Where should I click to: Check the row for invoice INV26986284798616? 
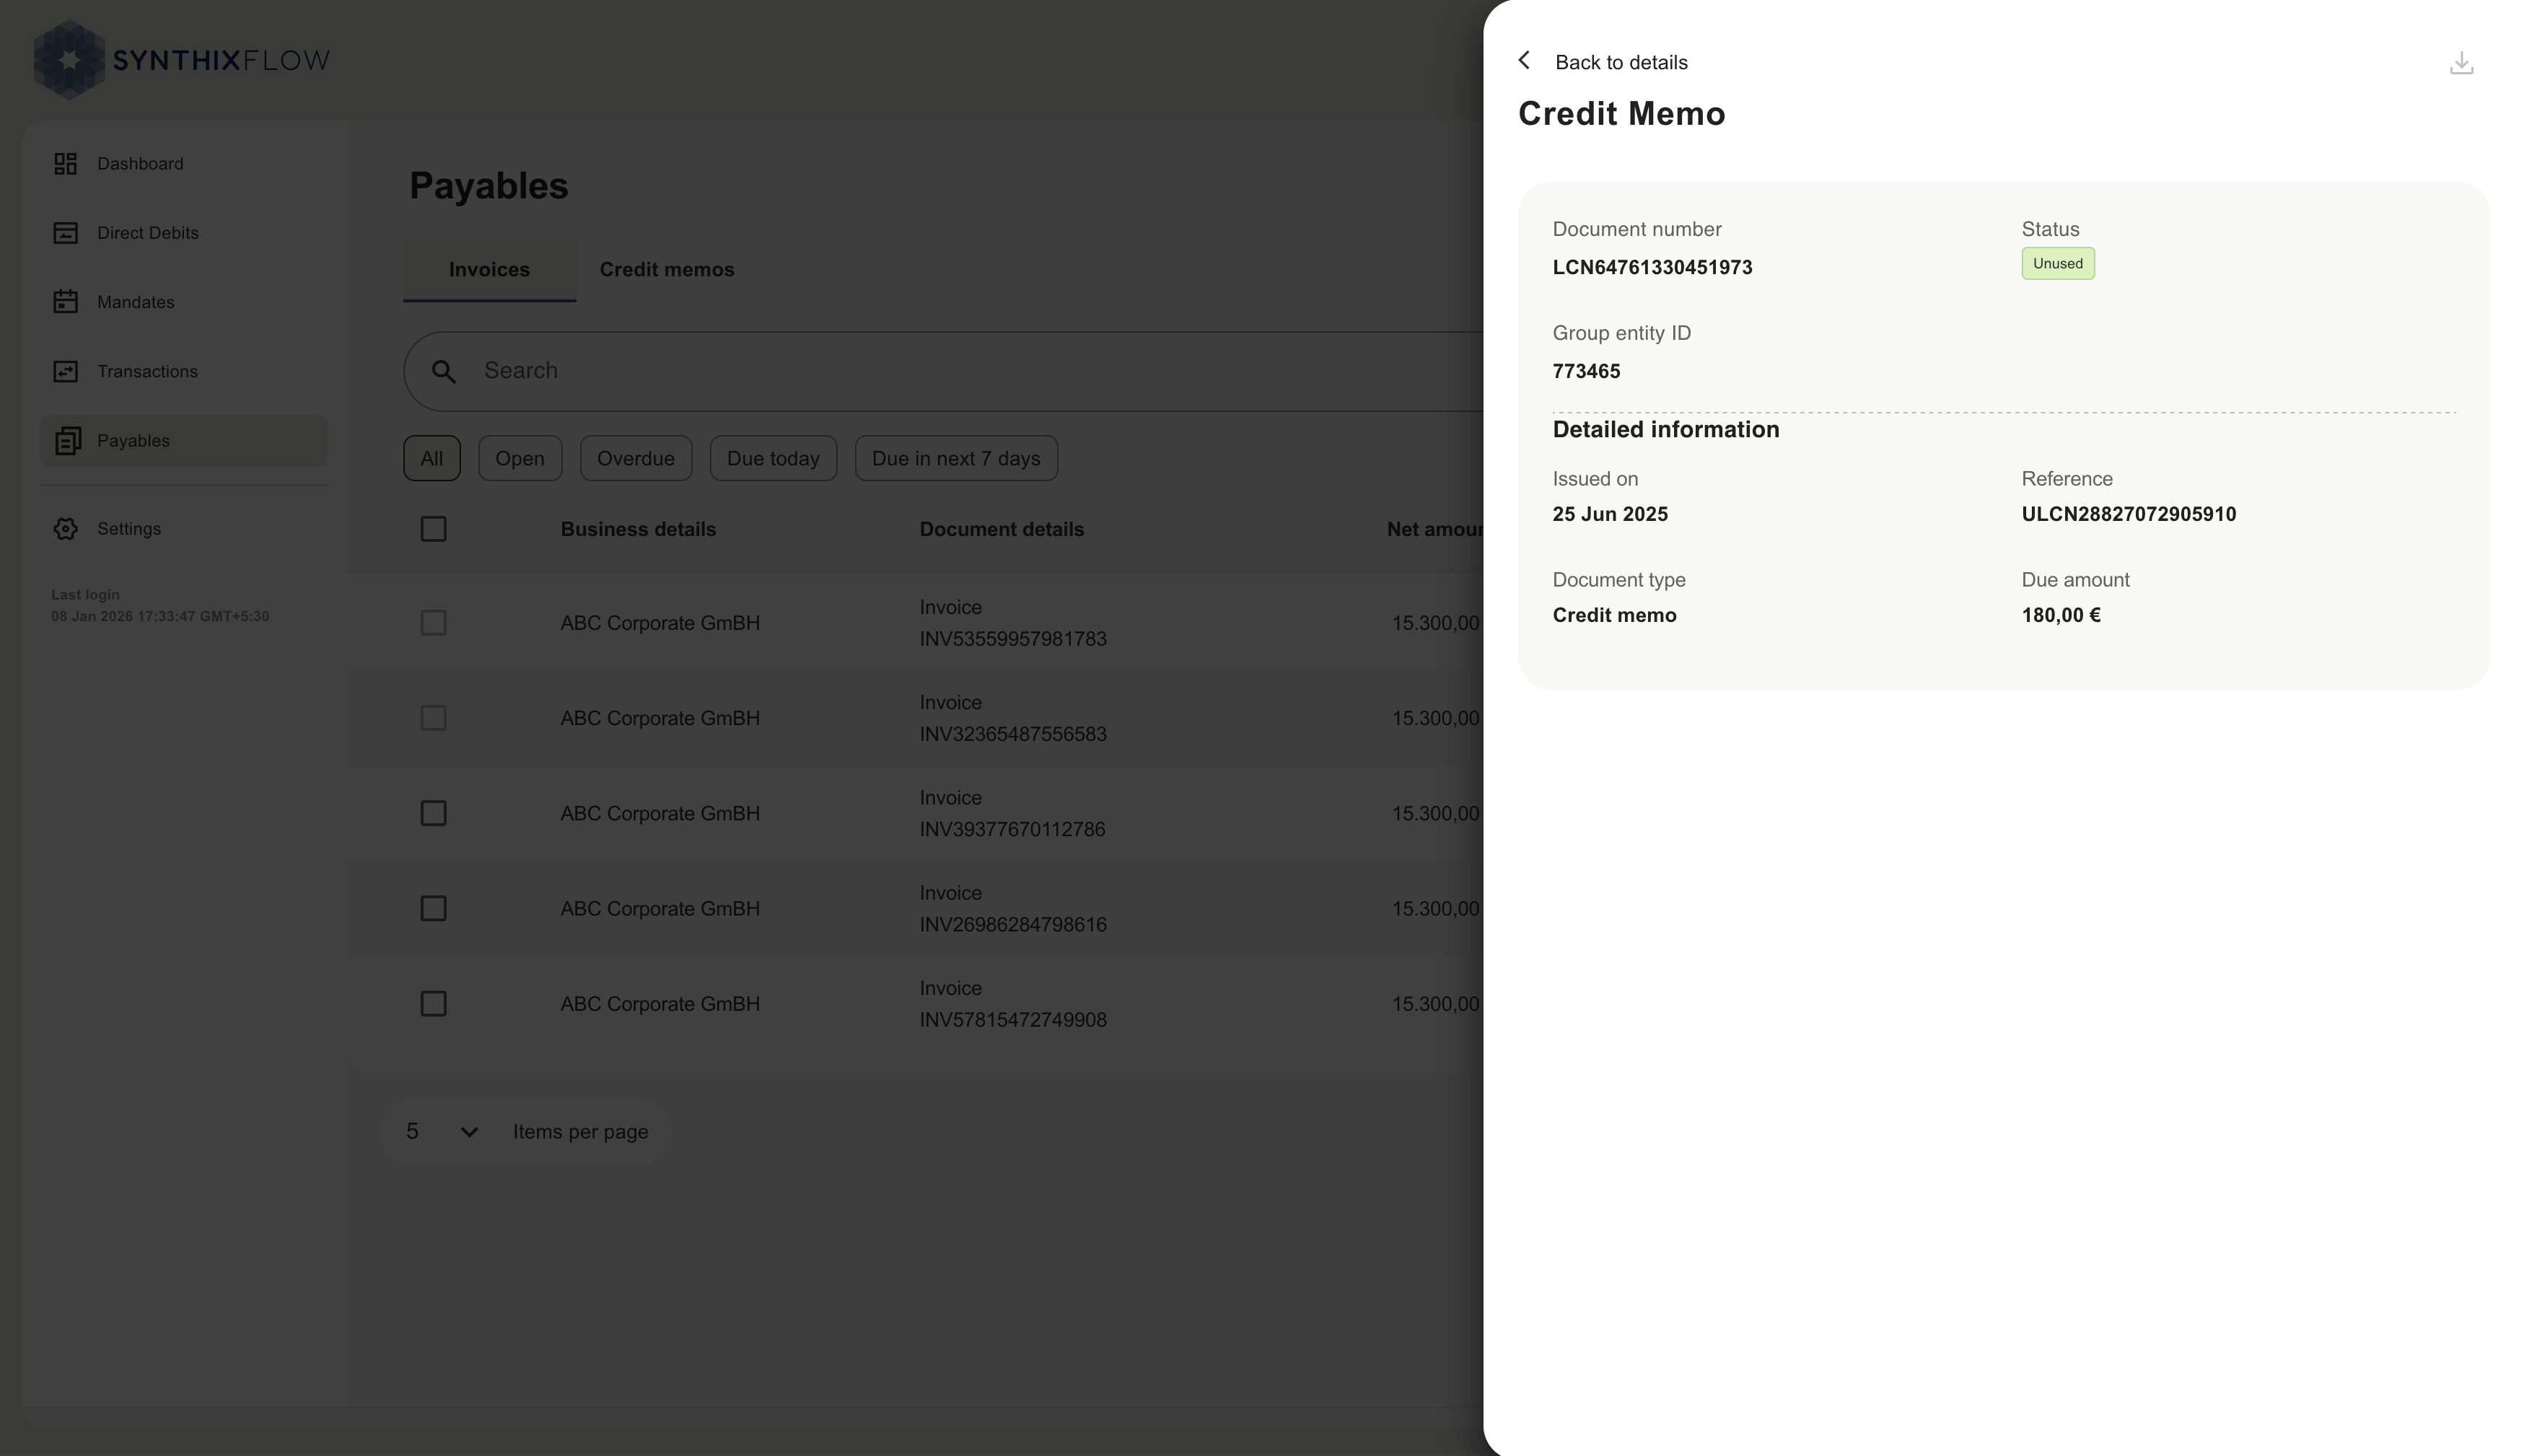click(433, 908)
